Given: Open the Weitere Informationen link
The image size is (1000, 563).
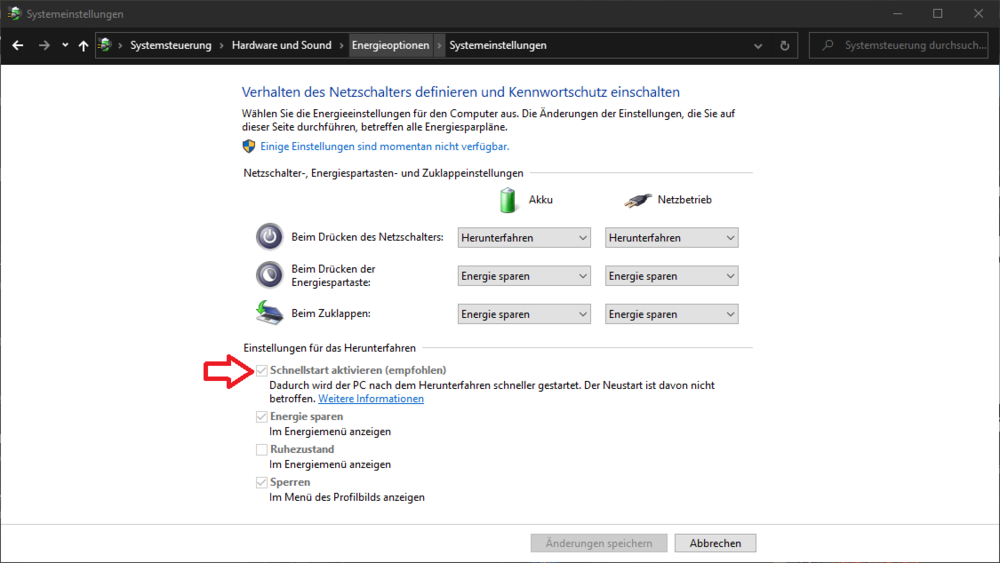Looking at the screenshot, I should pyautogui.click(x=371, y=399).
